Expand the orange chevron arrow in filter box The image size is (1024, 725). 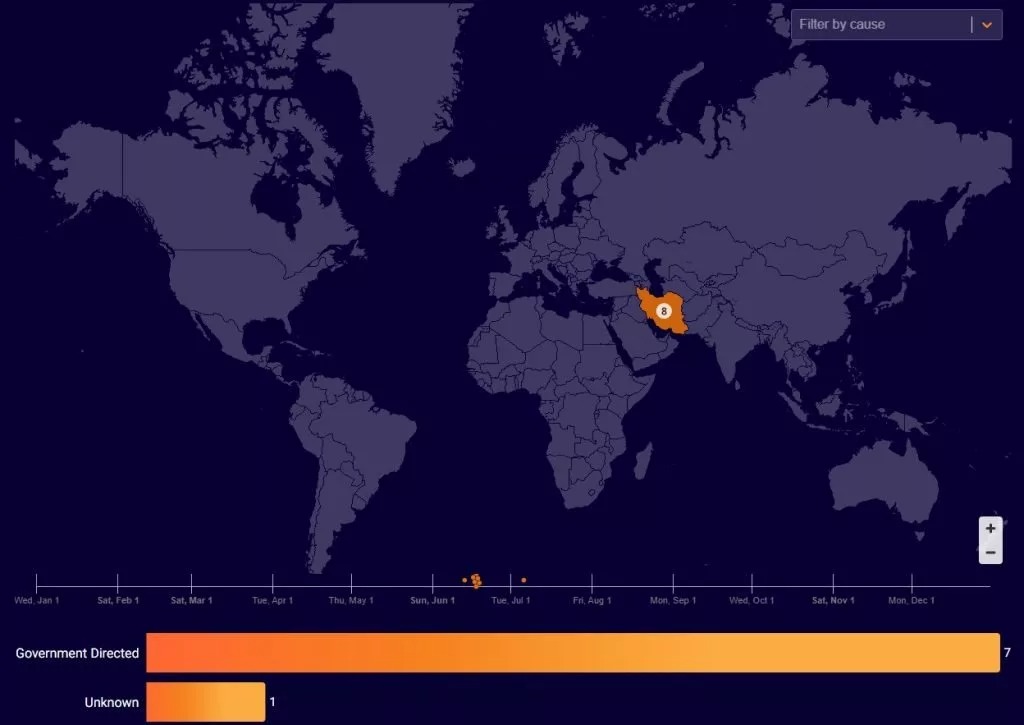[x=987, y=25]
